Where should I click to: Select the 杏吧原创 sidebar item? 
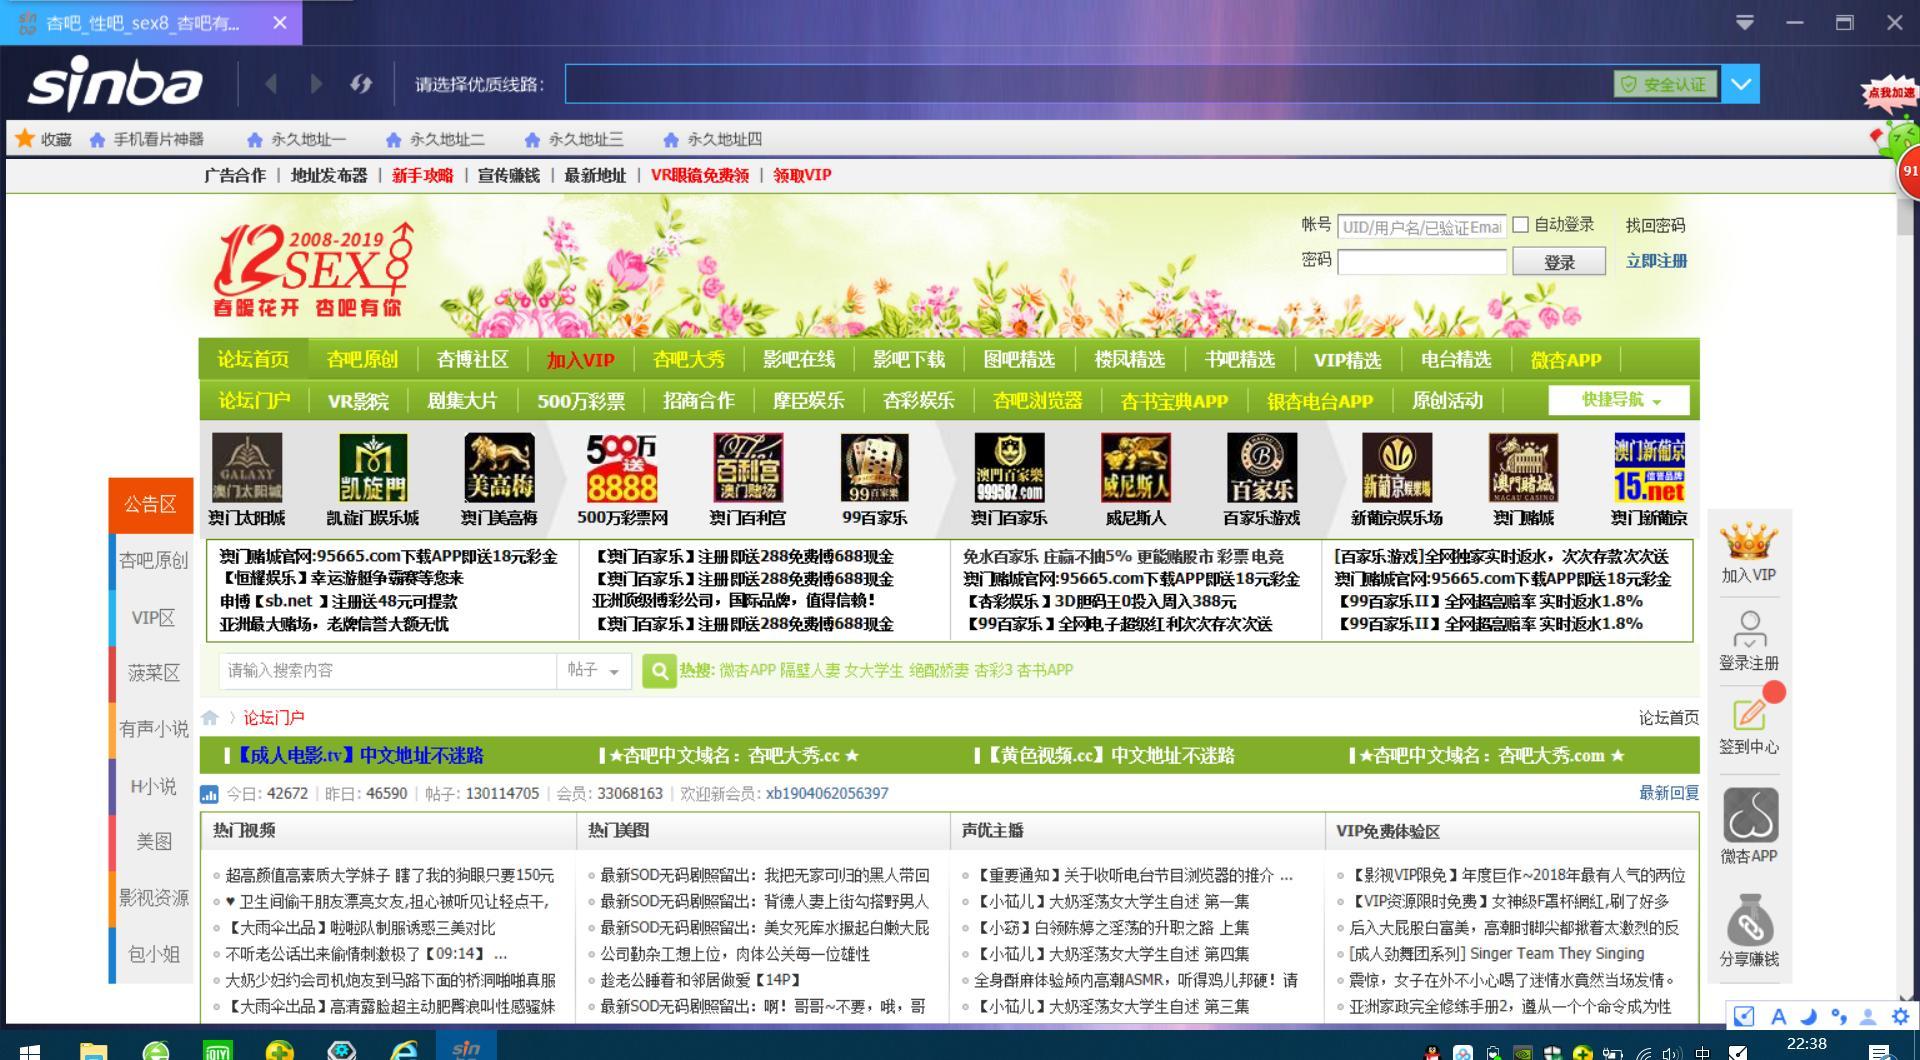click(153, 561)
